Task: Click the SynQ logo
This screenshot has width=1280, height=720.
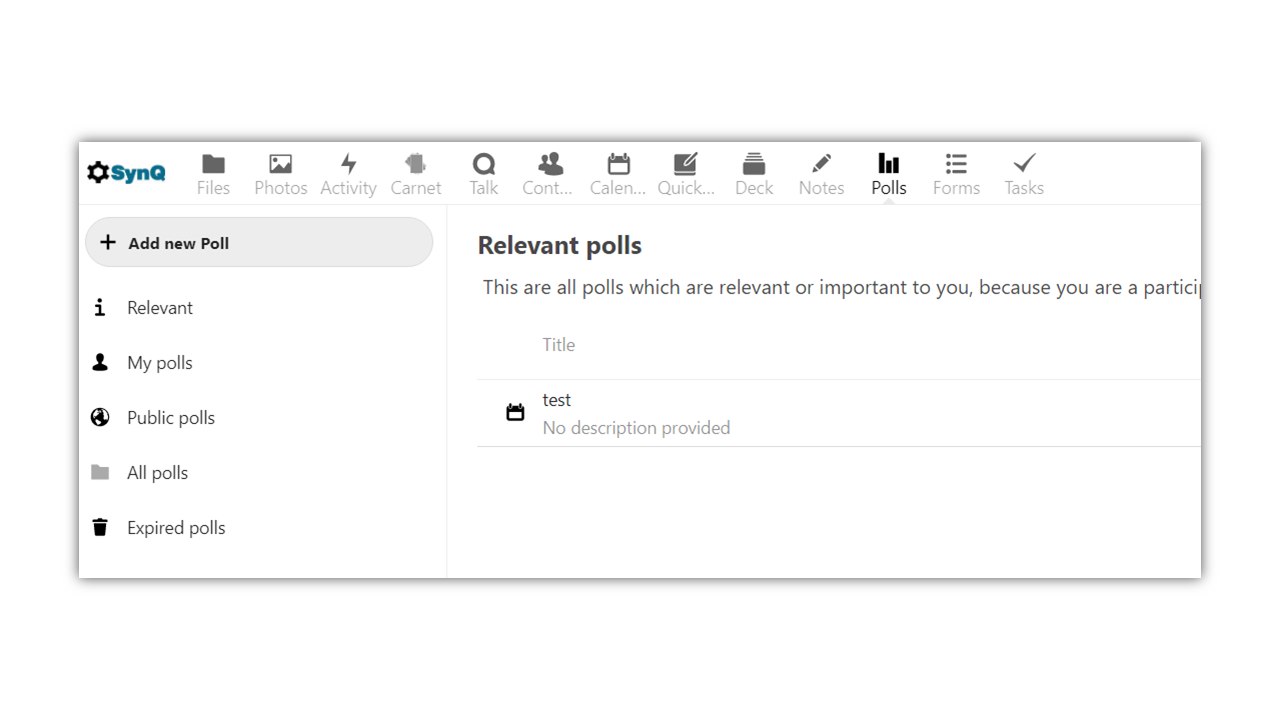Action: [126, 173]
